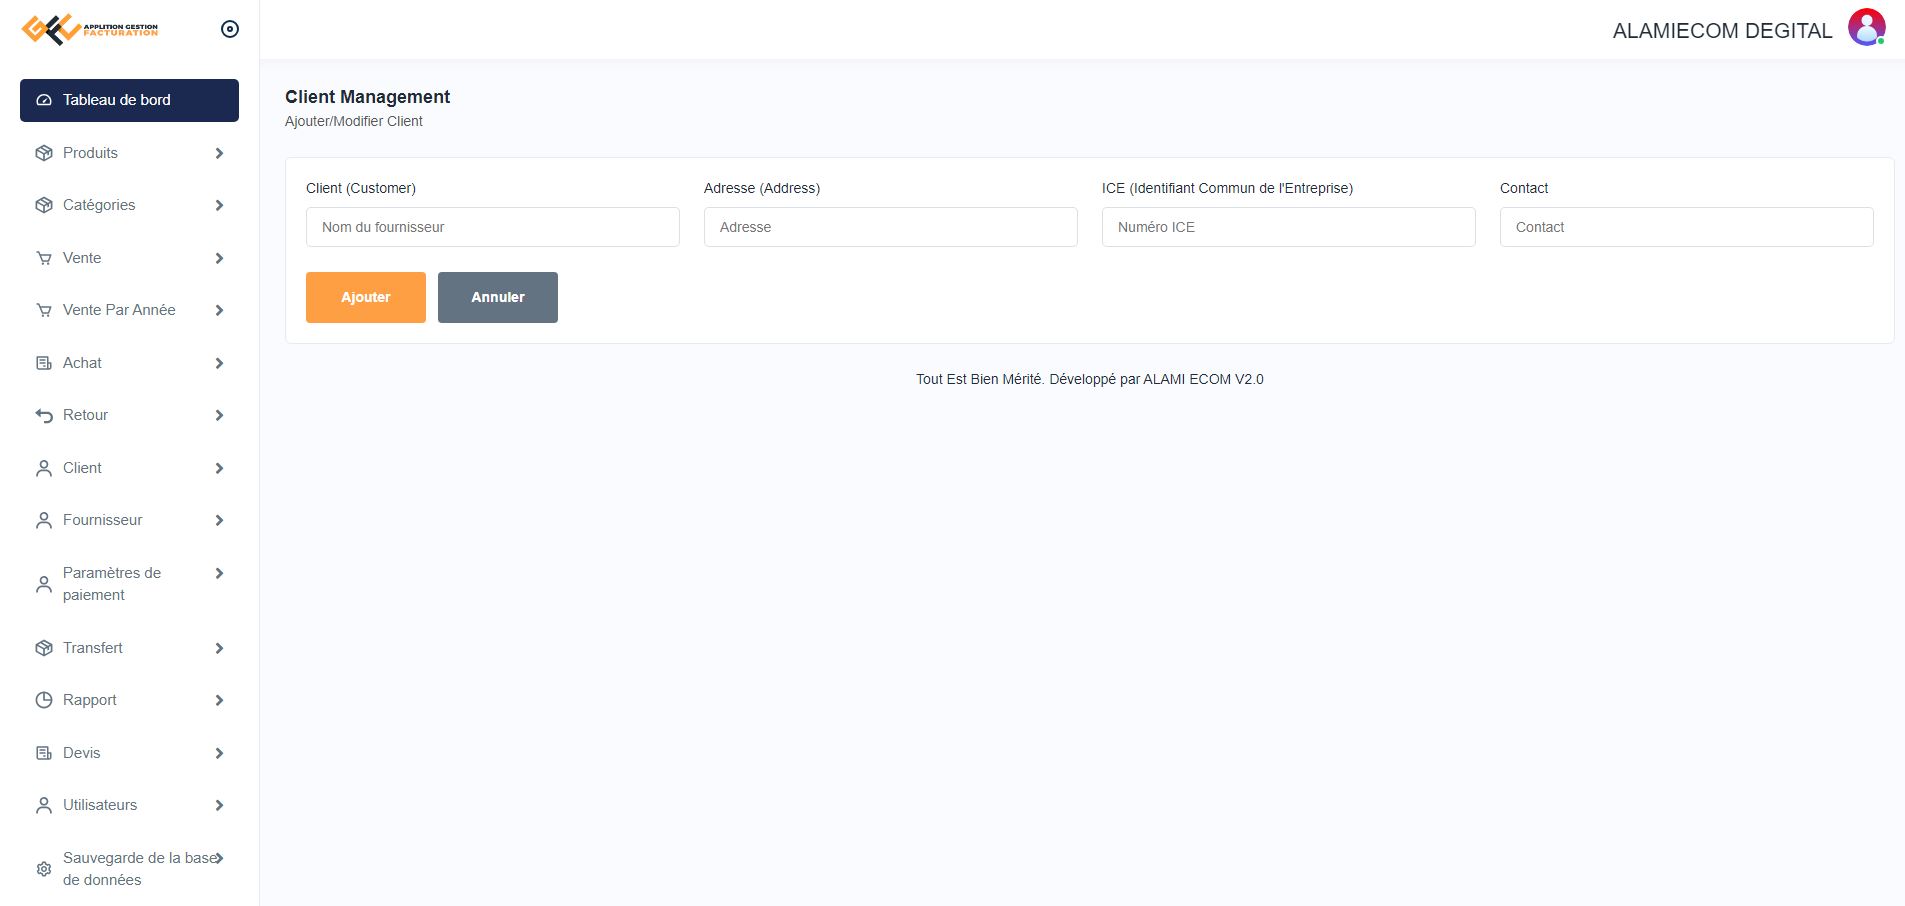Click the Rapport pie chart icon
This screenshot has width=1905, height=906.
click(x=44, y=700)
